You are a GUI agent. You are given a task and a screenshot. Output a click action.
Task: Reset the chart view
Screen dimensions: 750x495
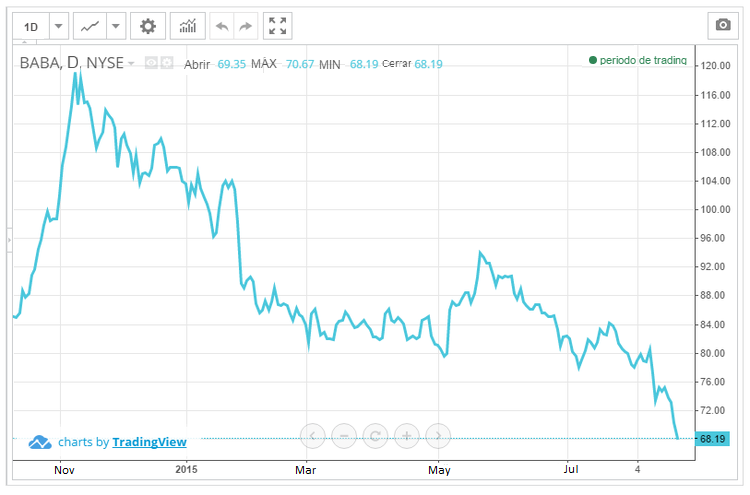pyautogui.click(x=375, y=435)
